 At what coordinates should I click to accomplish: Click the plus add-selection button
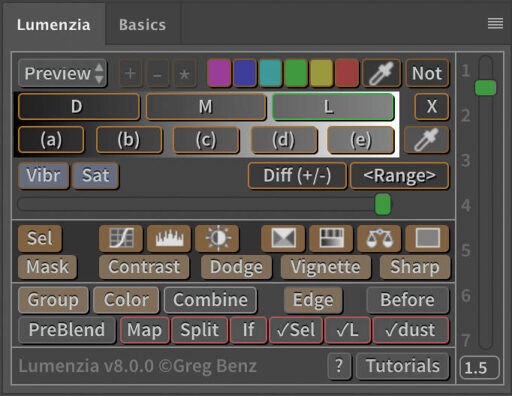(130, 73)
